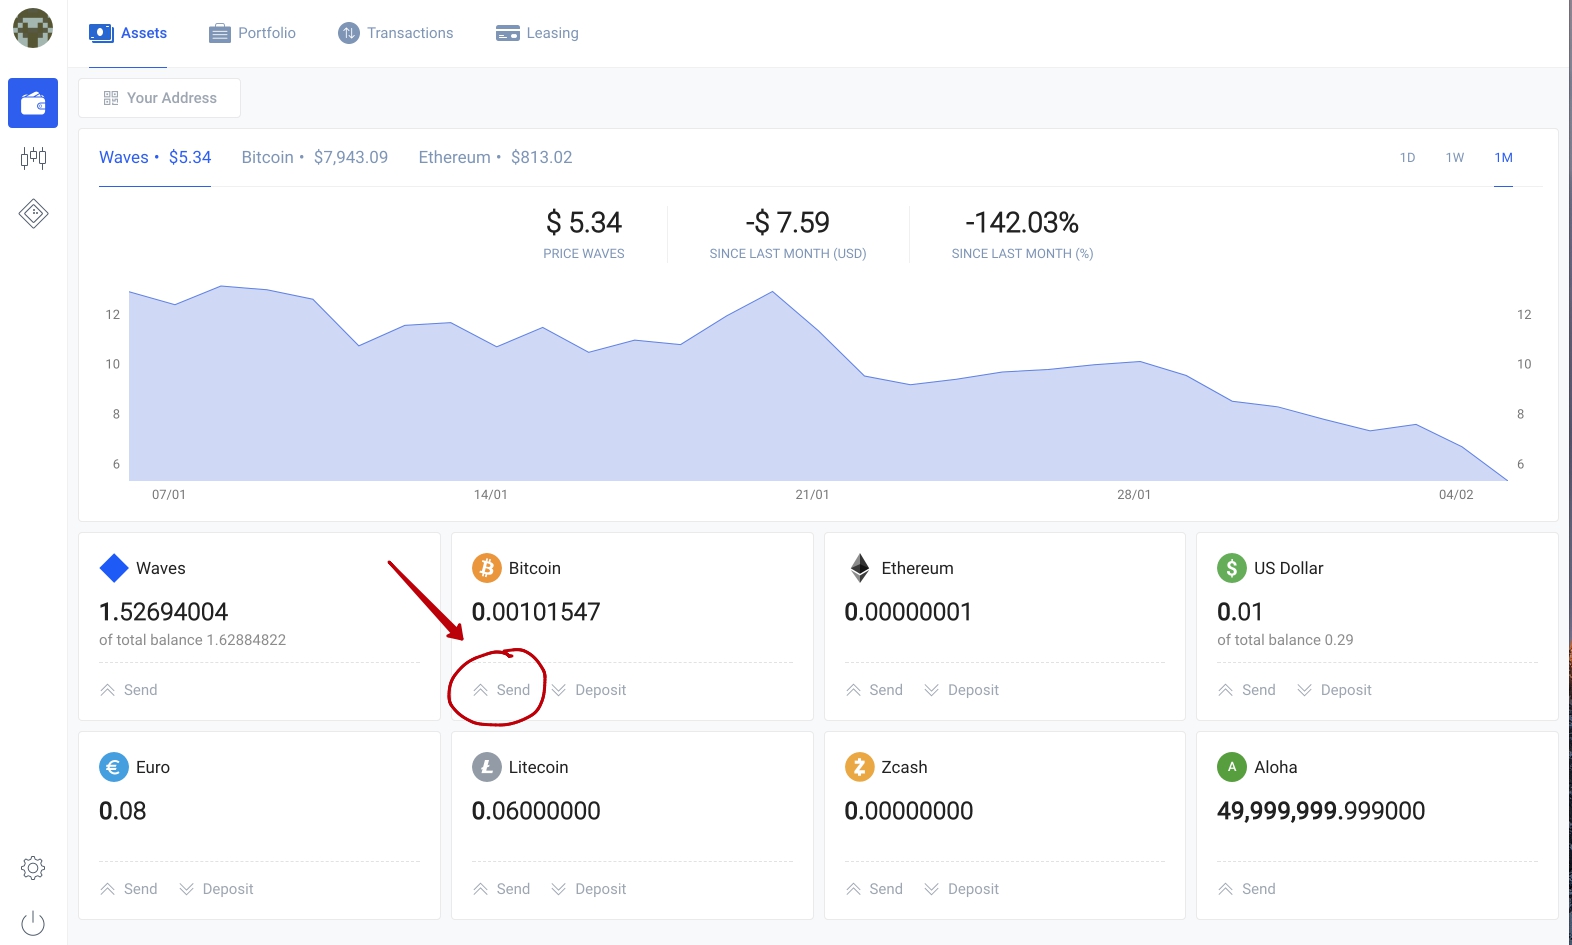Screen dimensions: 1572x945
Task: Click the Waves blue diamond asset icon
Action: (x=114, y=568)
